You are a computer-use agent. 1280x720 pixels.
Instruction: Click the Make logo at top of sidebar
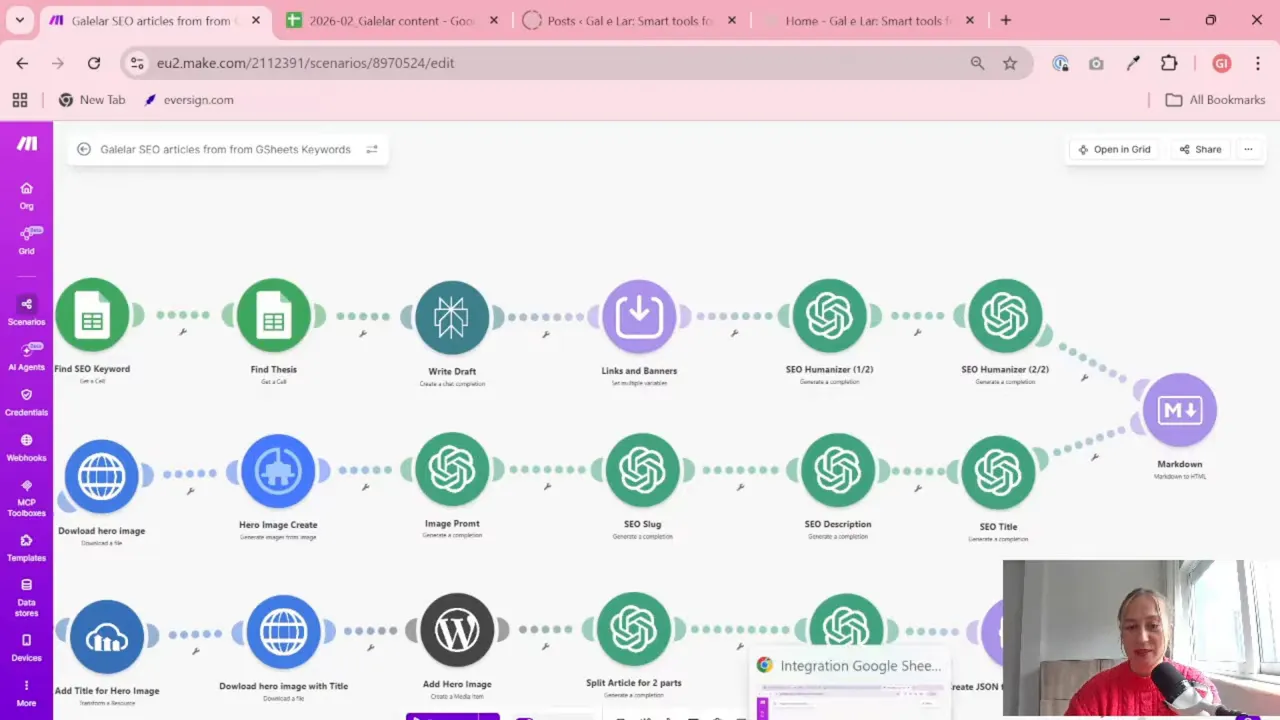point(27,143)
